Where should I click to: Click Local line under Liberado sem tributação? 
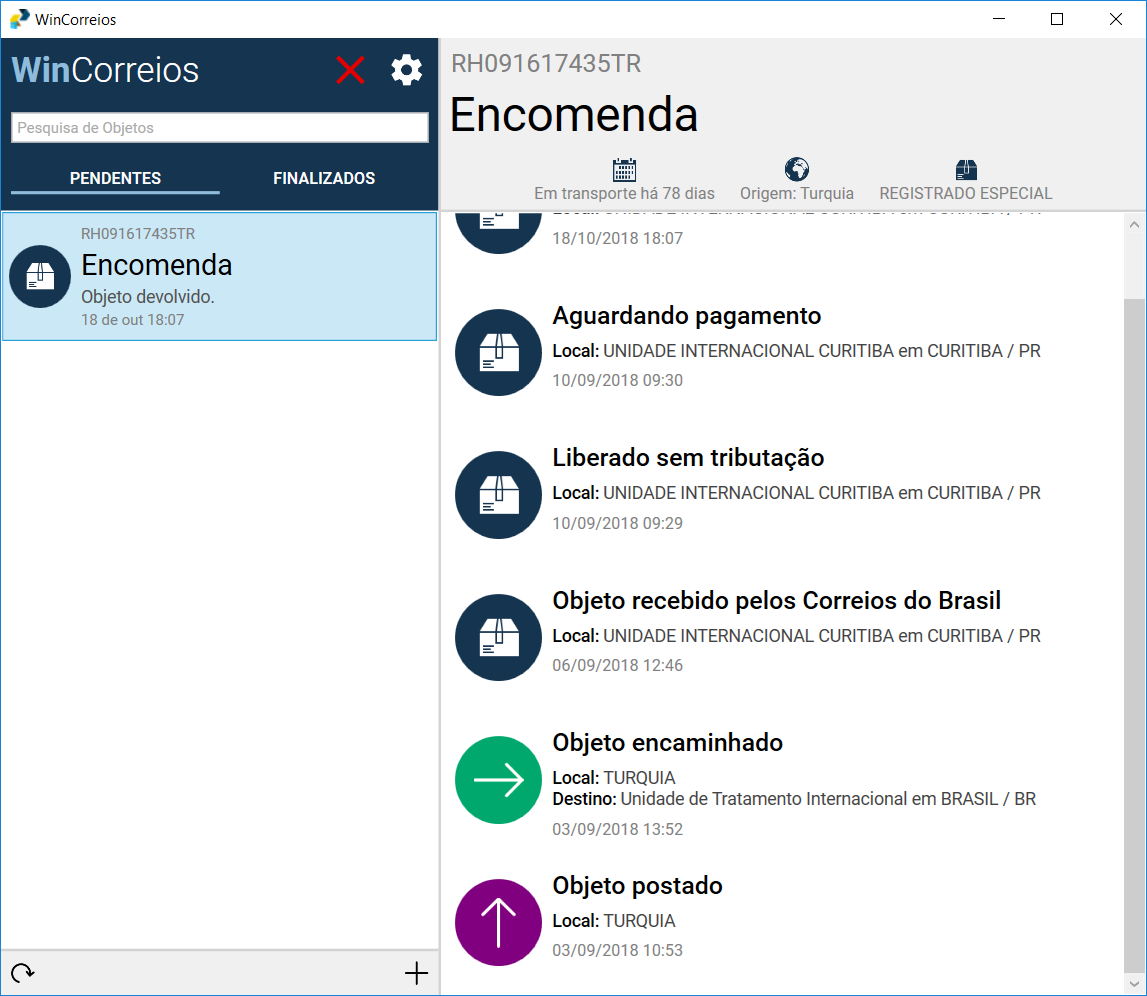797,493
